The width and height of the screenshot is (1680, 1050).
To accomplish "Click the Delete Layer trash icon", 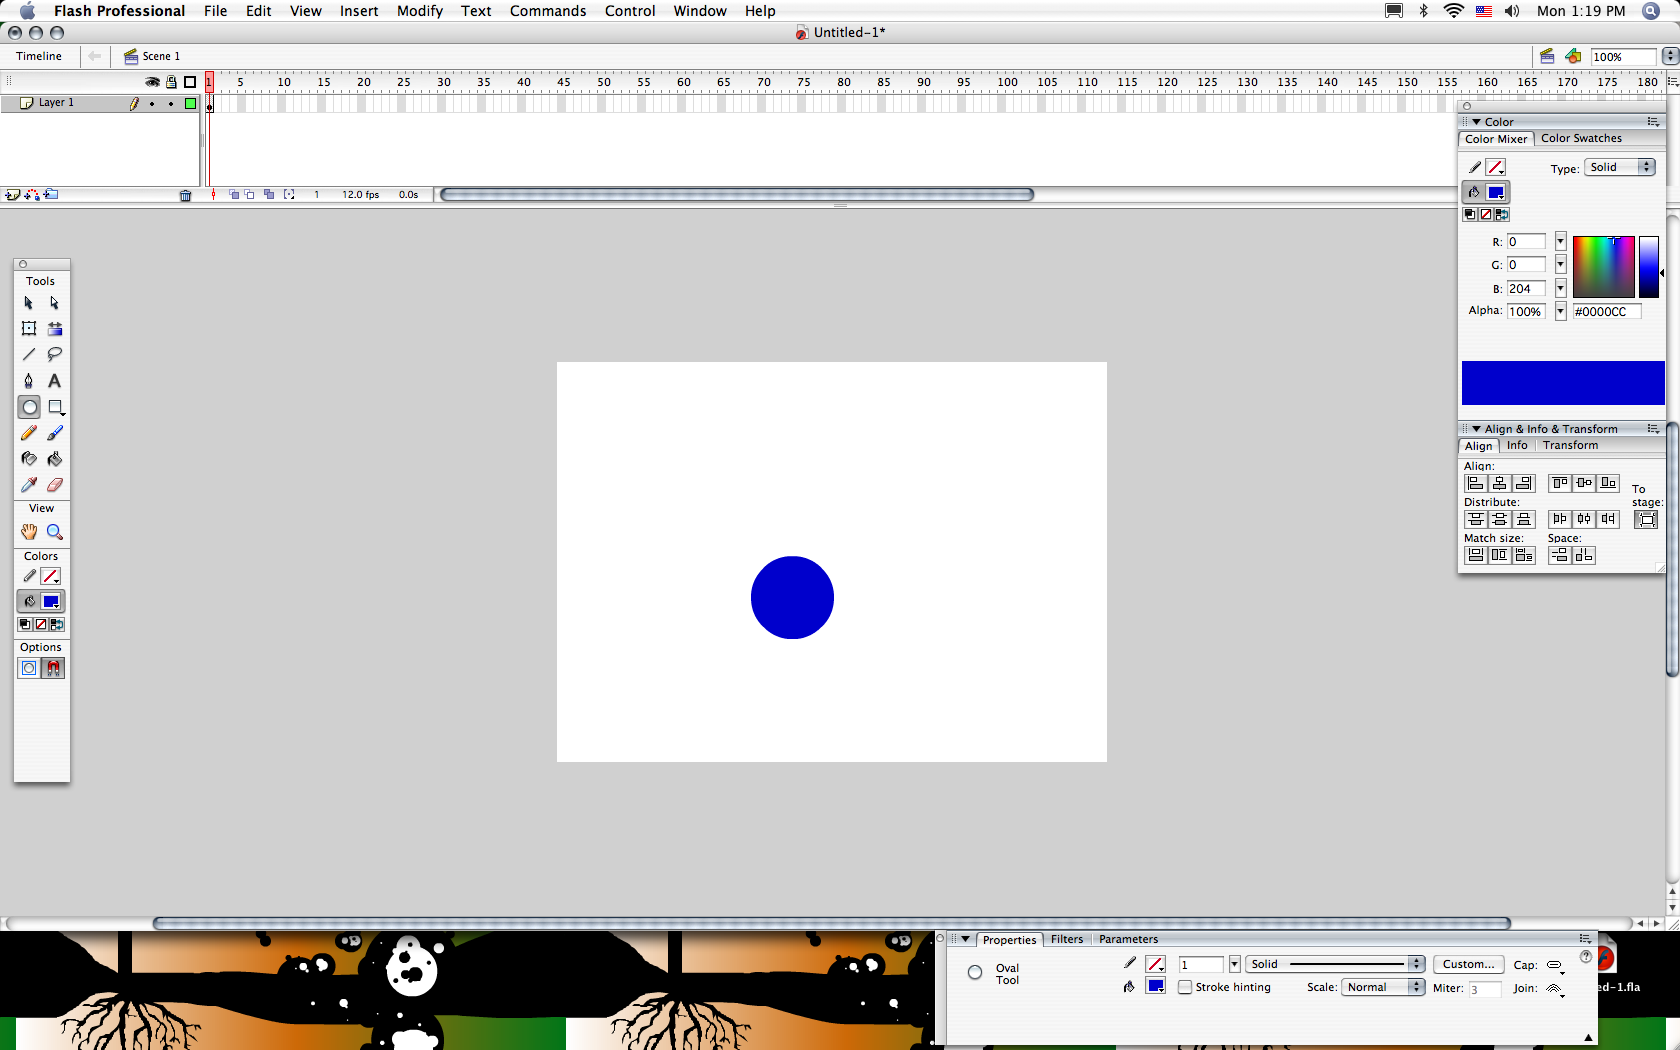I will [x=185, y=195].
